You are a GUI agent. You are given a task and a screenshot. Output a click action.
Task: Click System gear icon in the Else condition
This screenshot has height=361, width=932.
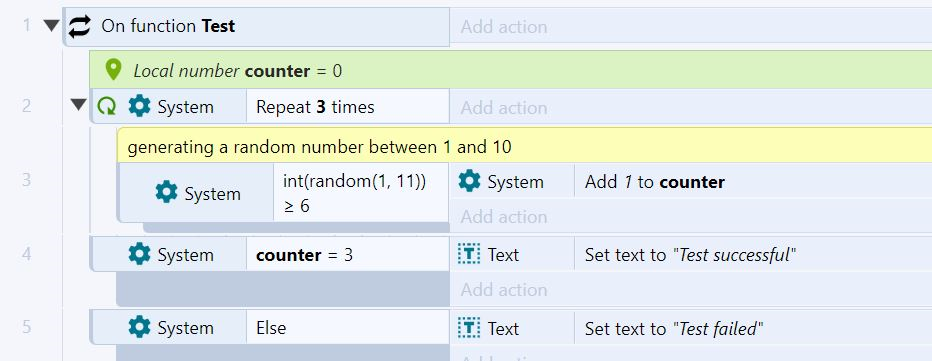pyautogui.click(x=139, y=327)
